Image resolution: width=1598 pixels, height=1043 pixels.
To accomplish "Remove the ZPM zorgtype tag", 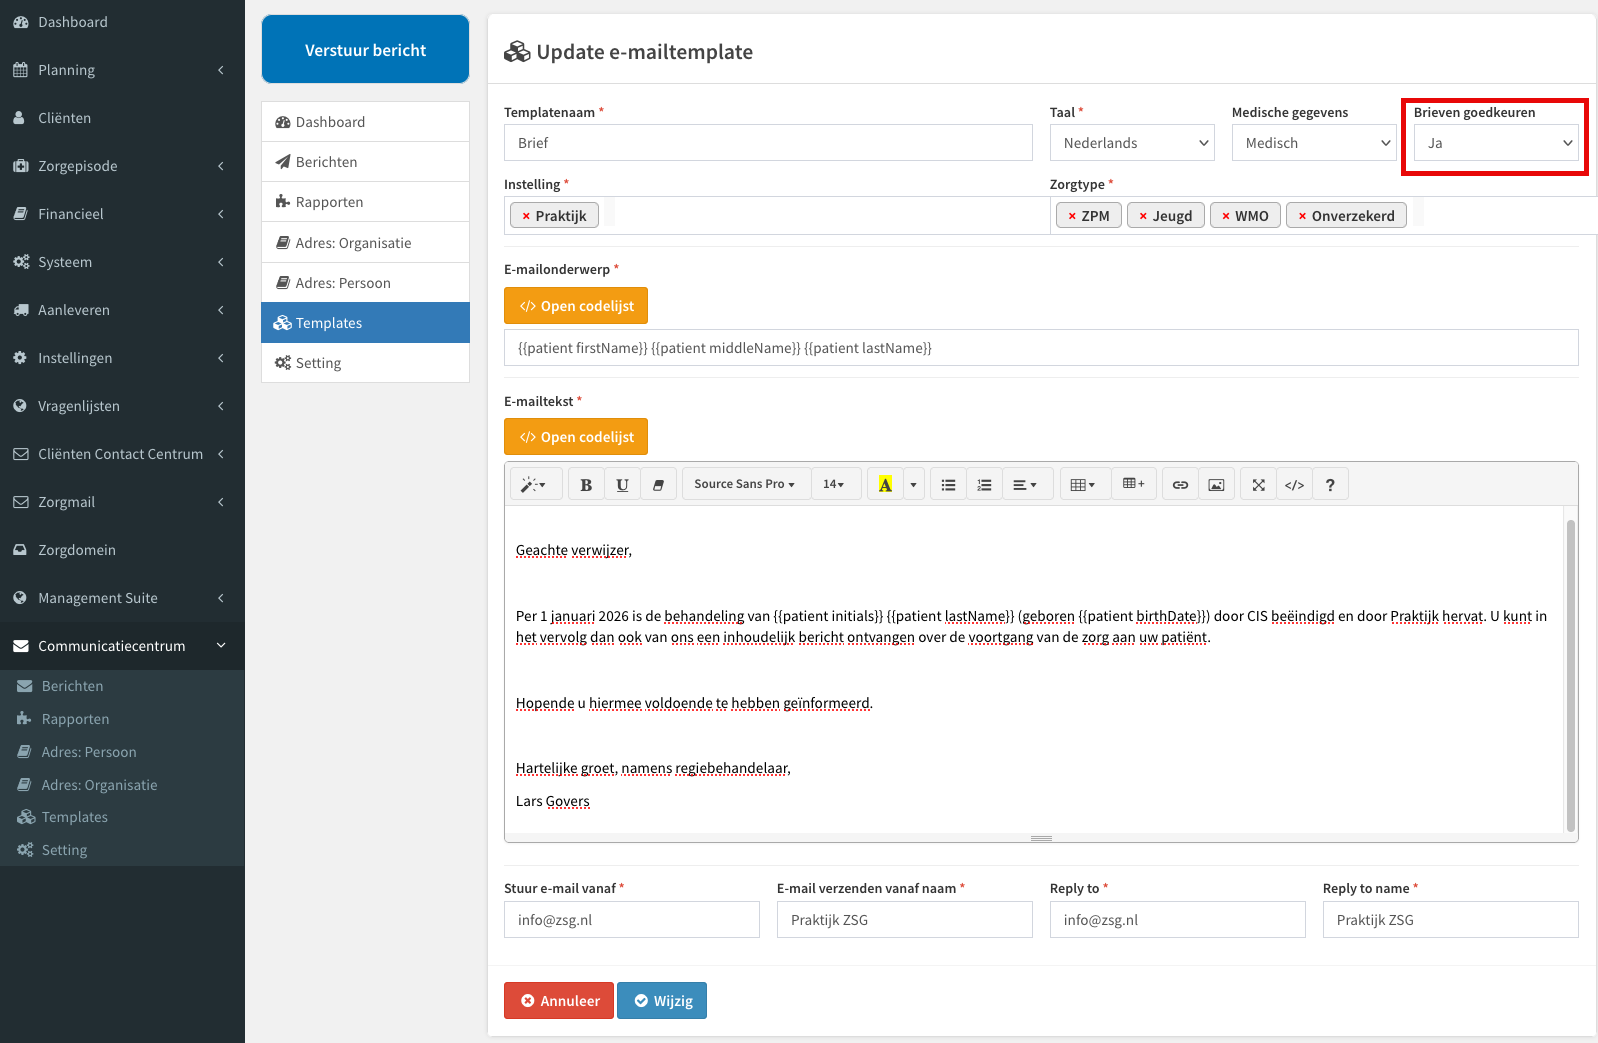I will click(1072, 216).
